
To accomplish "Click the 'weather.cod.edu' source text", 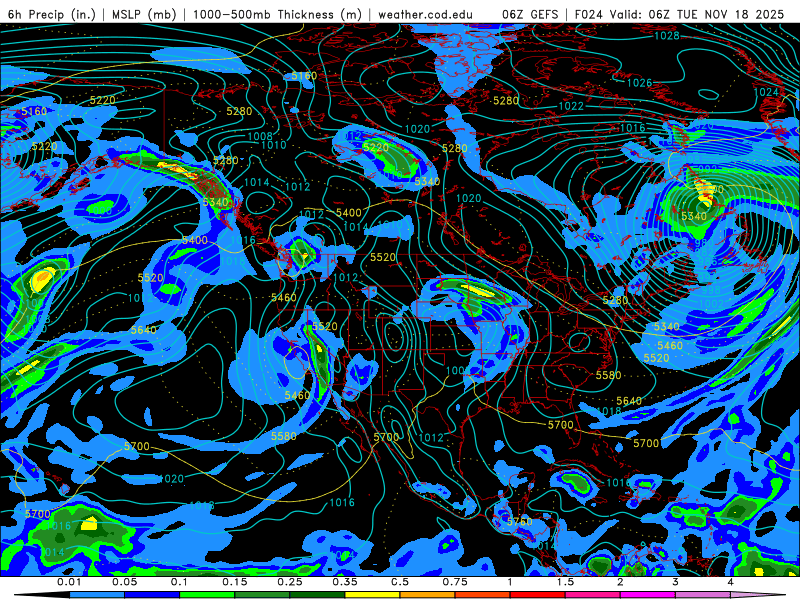I will 426,14.
